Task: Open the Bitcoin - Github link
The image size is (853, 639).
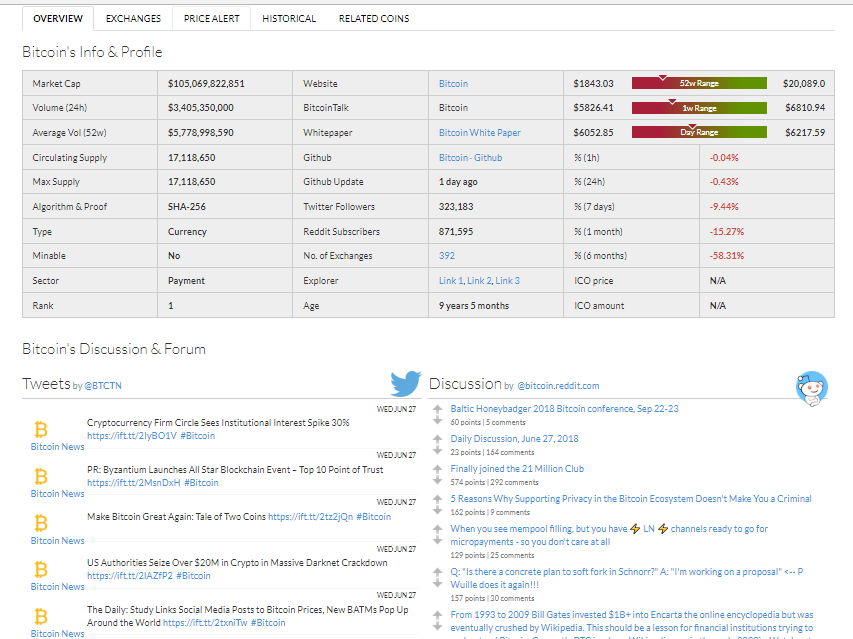Action: pyautogui.click(x=471, y=158)
